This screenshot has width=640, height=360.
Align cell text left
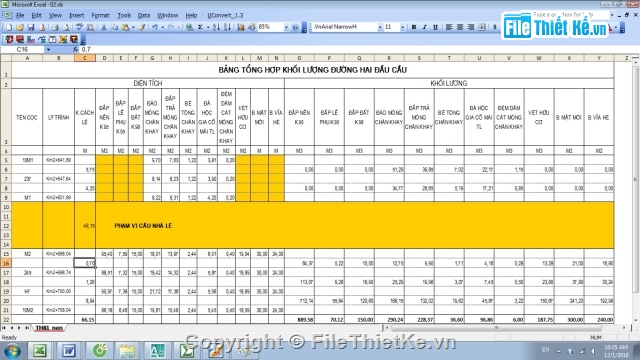(449, 27)
